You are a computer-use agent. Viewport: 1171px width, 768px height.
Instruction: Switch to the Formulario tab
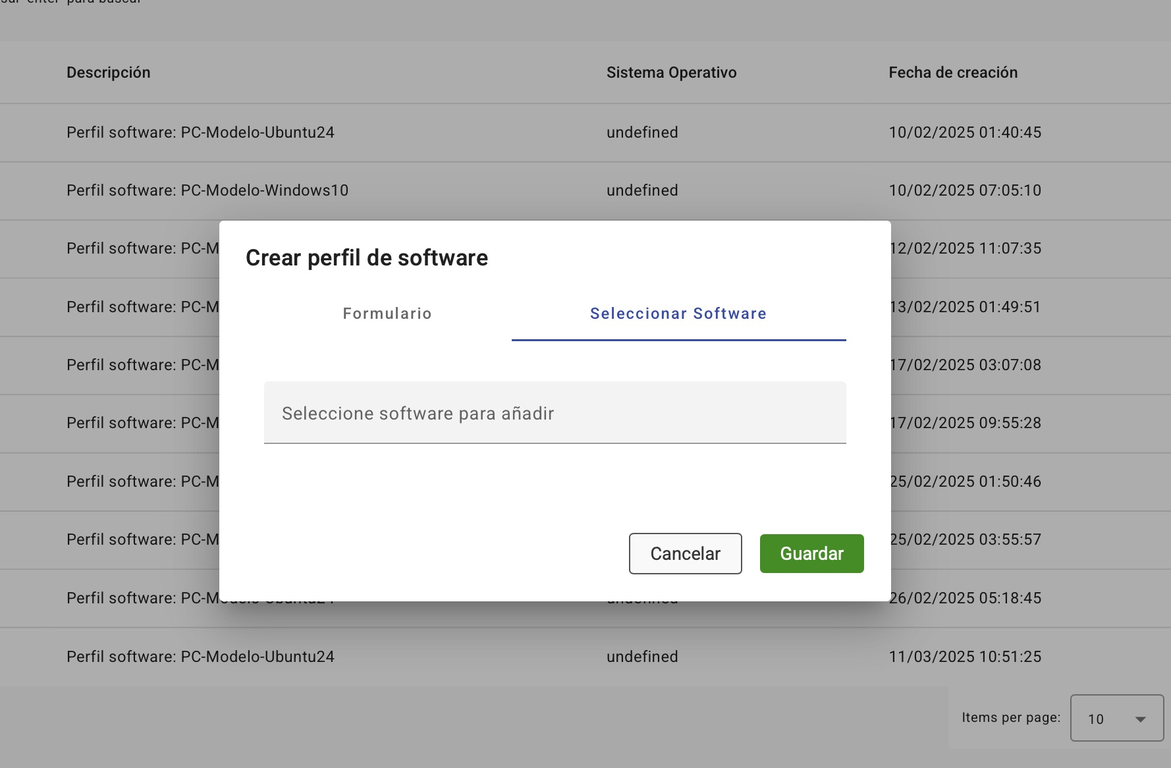click(x=387, y=314)
